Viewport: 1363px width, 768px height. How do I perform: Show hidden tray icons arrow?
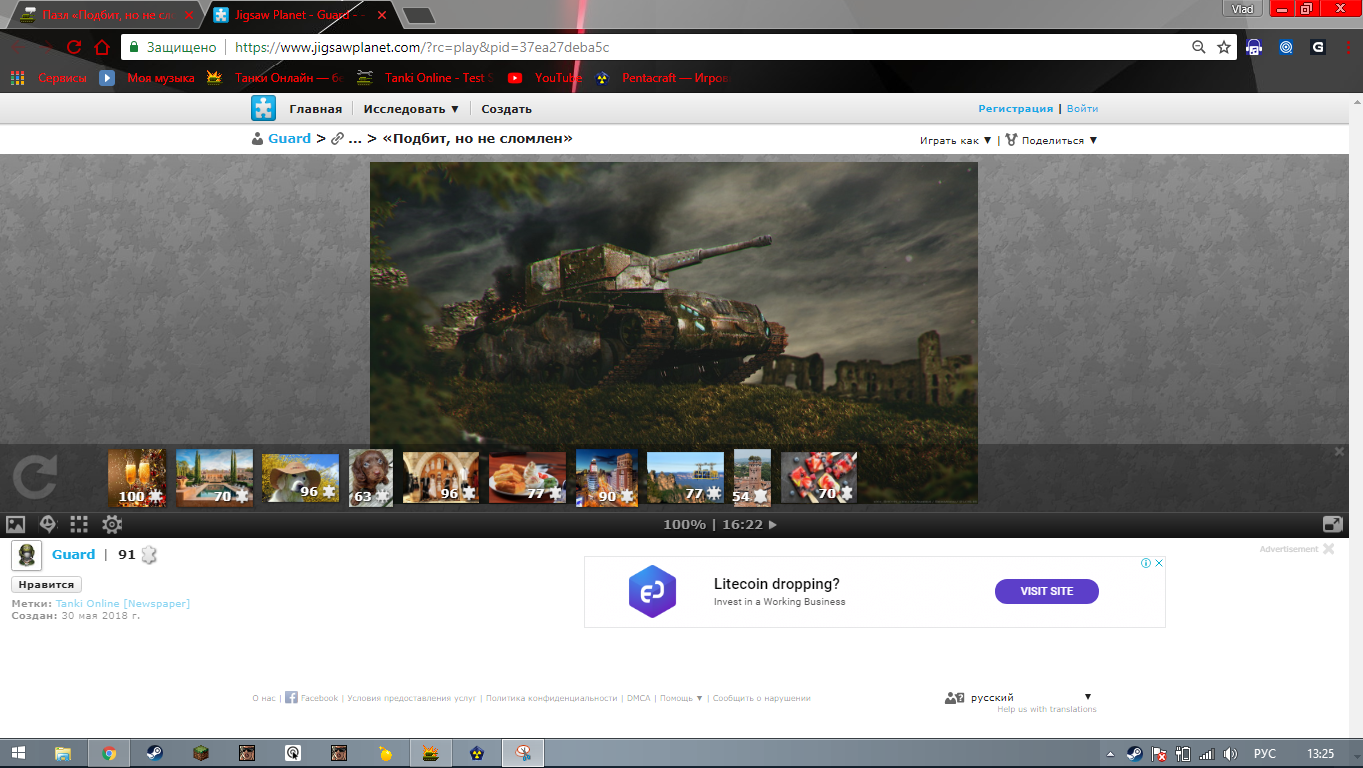point(1110,754)
